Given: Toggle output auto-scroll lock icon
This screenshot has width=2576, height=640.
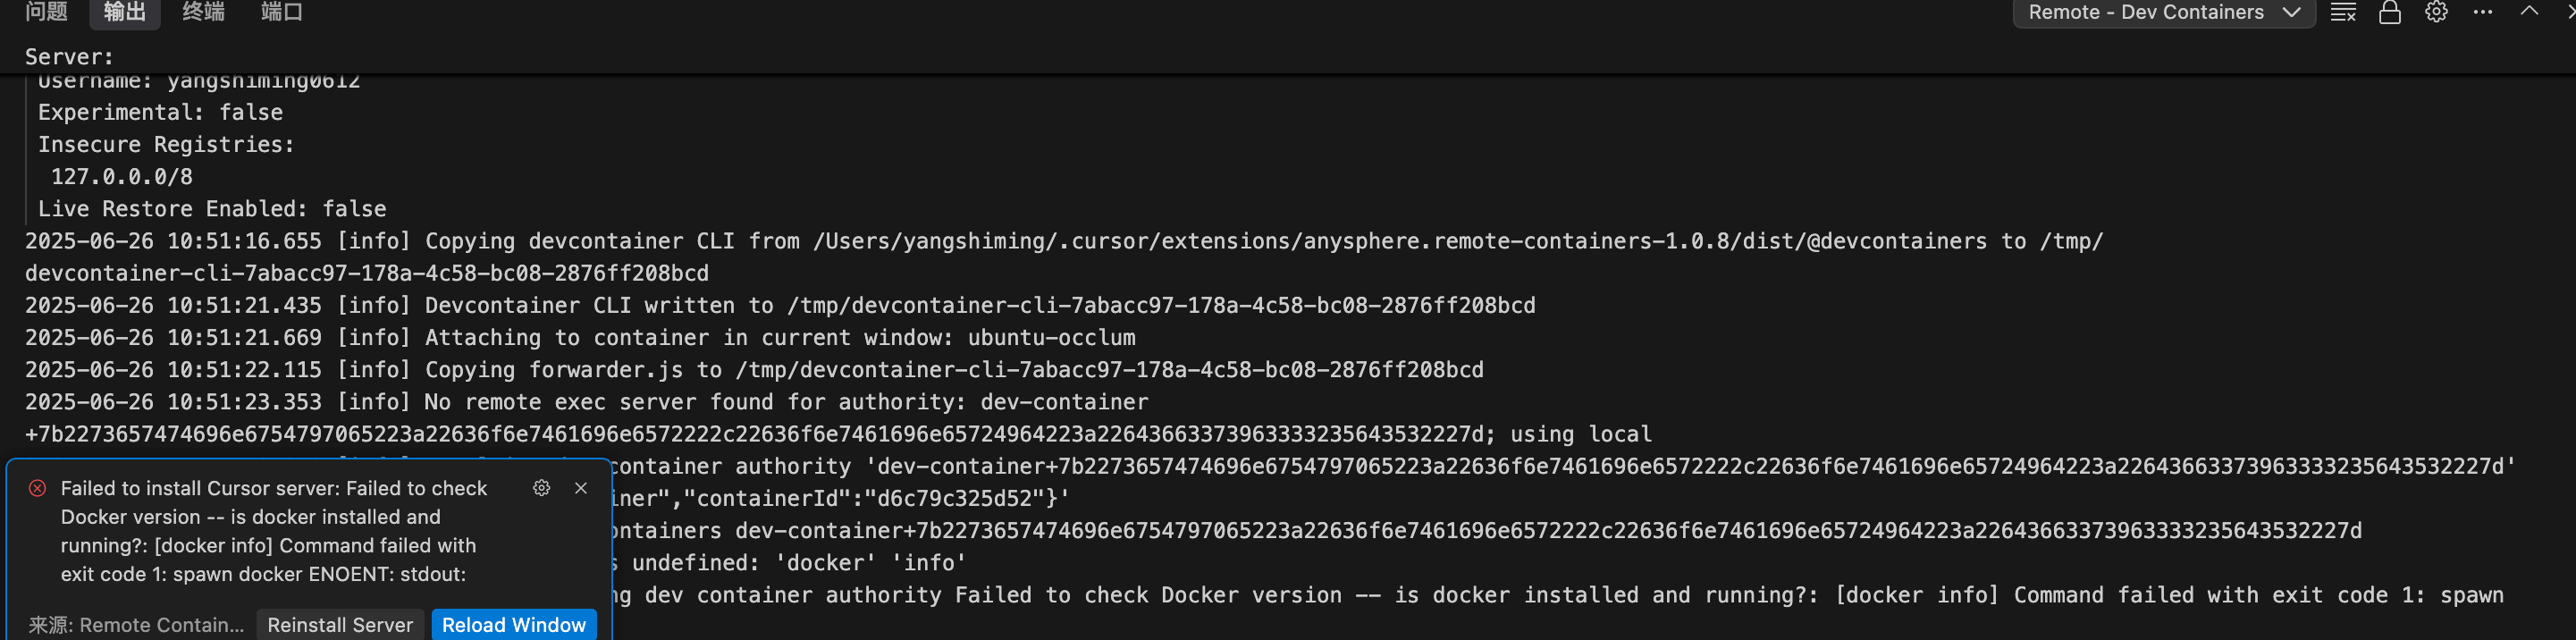Looking at the screenshot, I should pyautogui.click(x=2389, y=13).
